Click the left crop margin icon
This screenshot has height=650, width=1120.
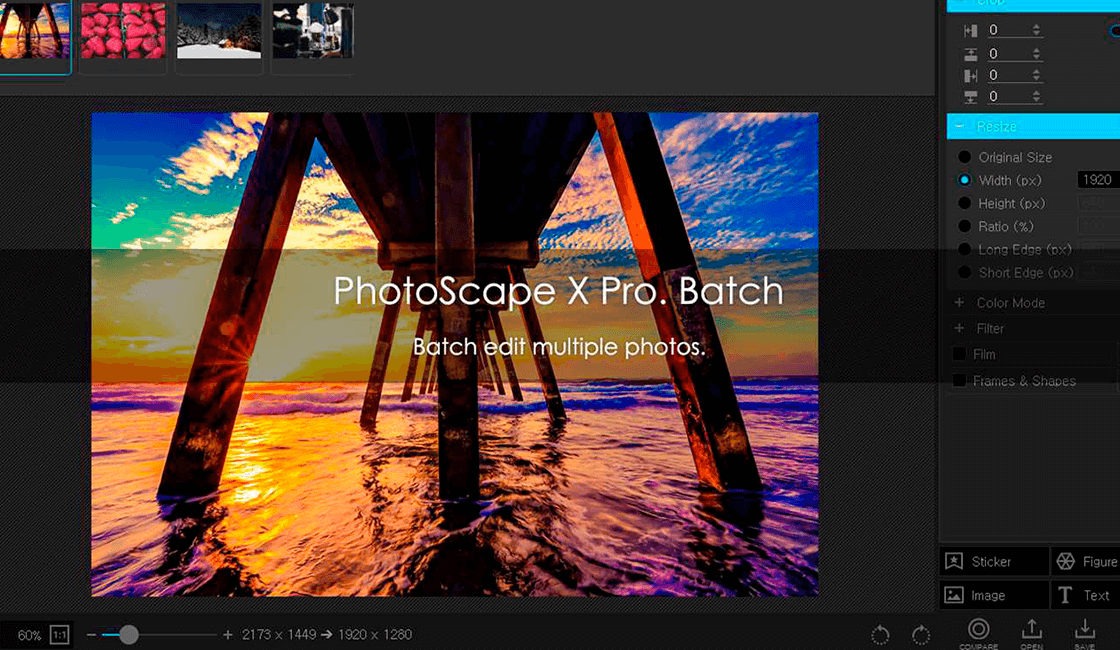tap(970, 31)
